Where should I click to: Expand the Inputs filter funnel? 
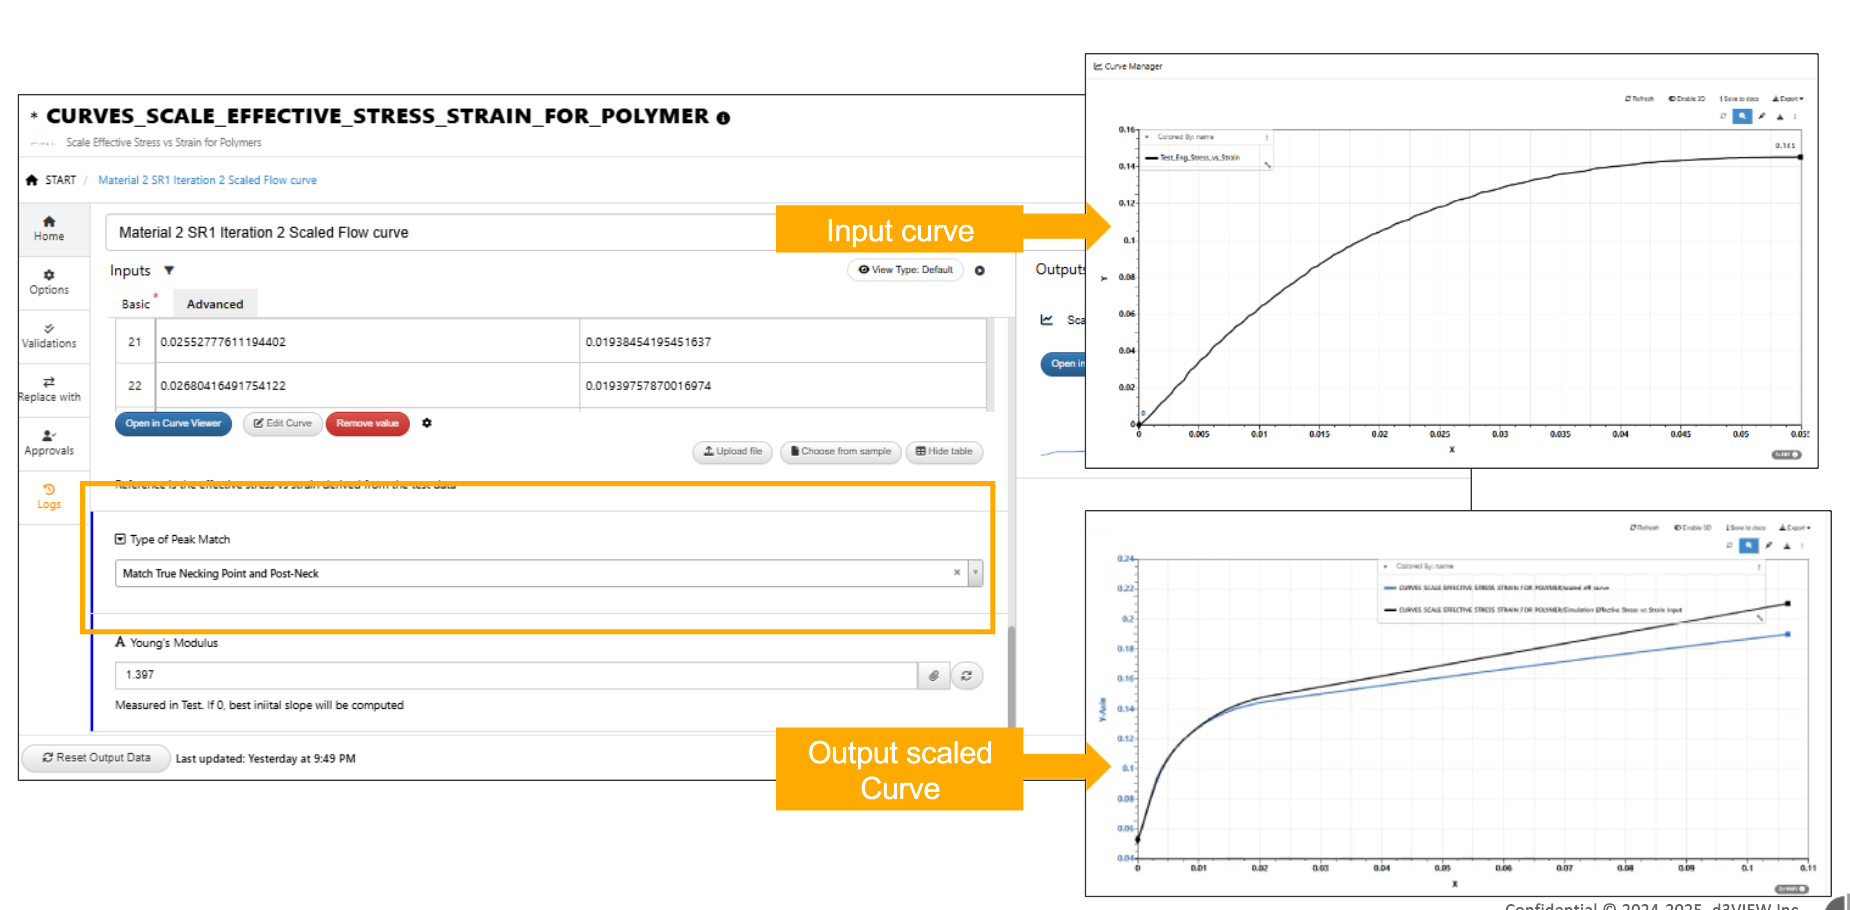coord(169,271)
